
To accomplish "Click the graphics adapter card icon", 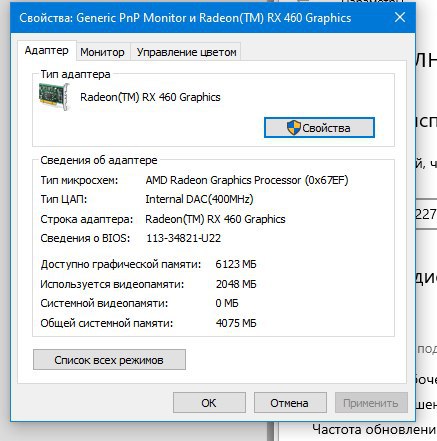I will 54,97.
